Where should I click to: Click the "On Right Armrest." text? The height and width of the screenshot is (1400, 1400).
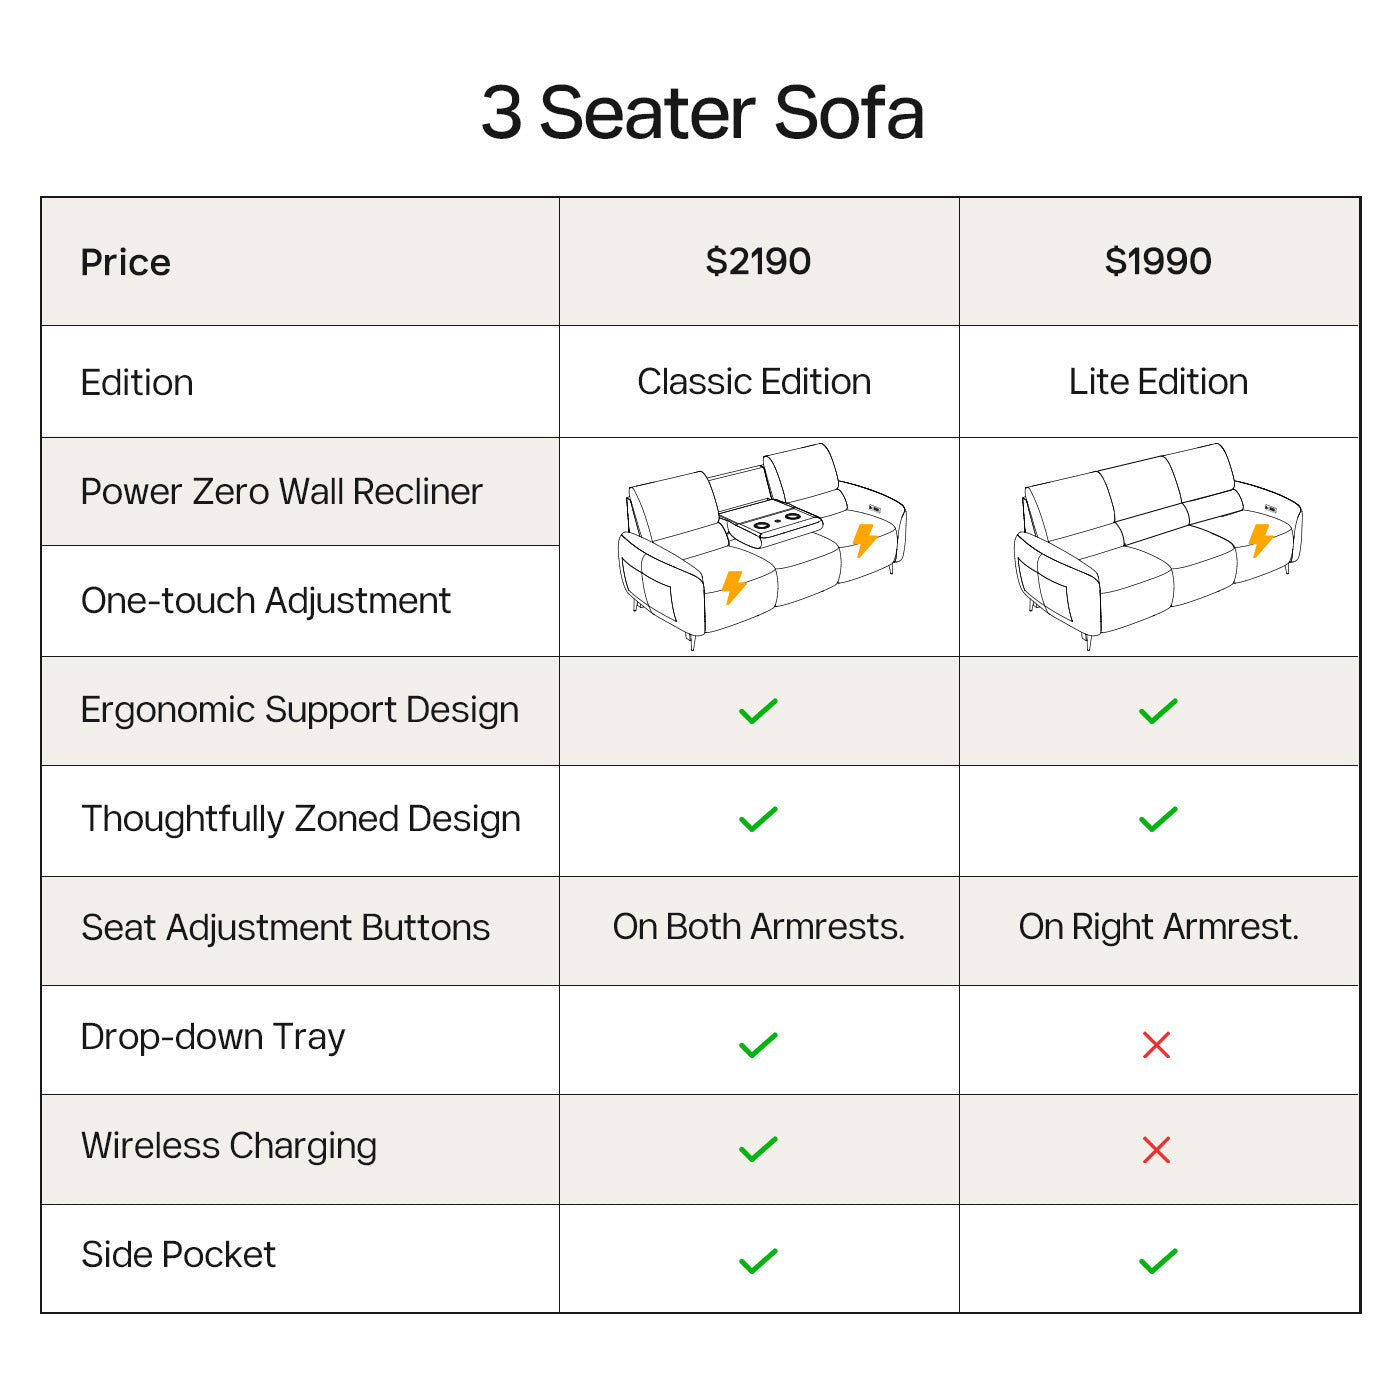point(1158,927)
